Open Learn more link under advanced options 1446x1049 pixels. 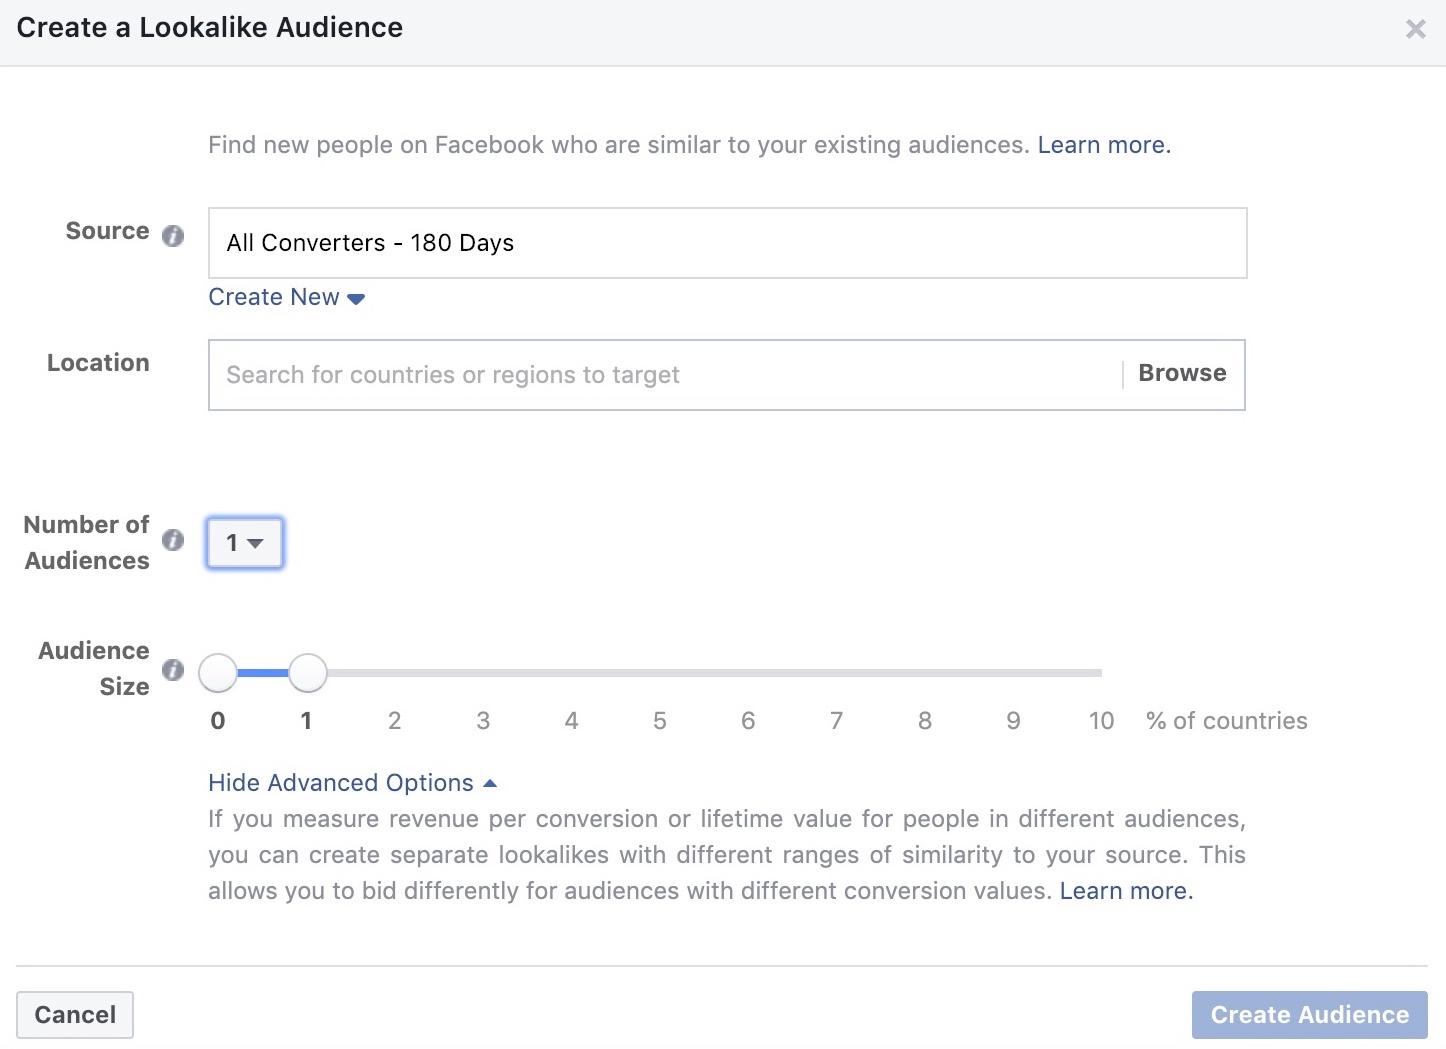click(x=1126, y=891)
